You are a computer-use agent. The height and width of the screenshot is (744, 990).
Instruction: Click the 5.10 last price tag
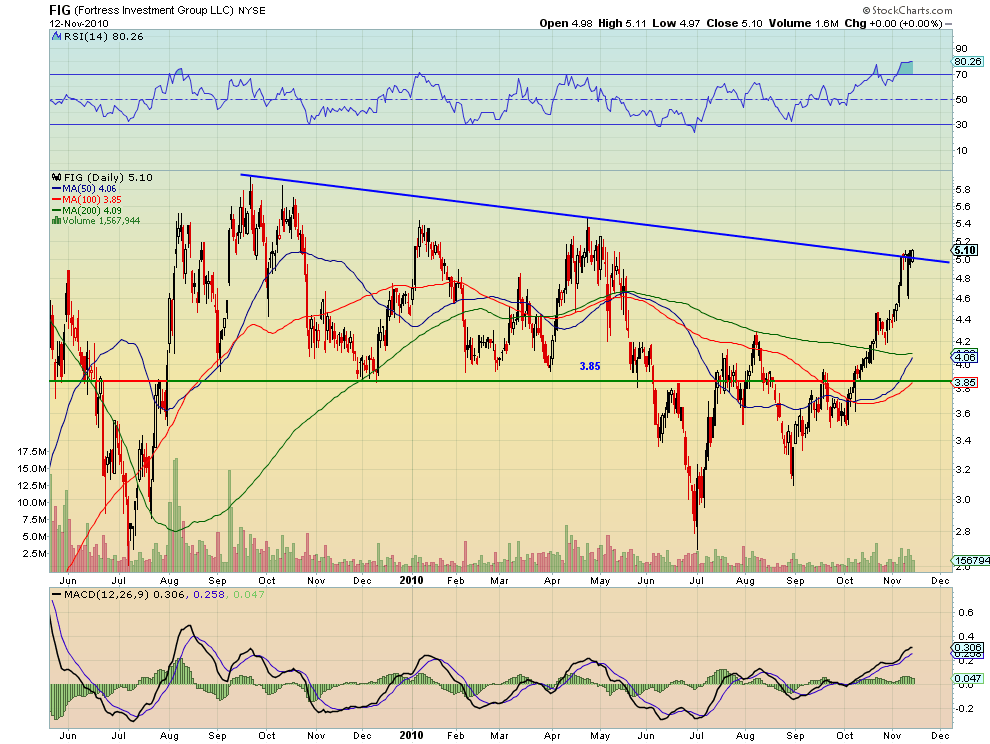point(966,250)
